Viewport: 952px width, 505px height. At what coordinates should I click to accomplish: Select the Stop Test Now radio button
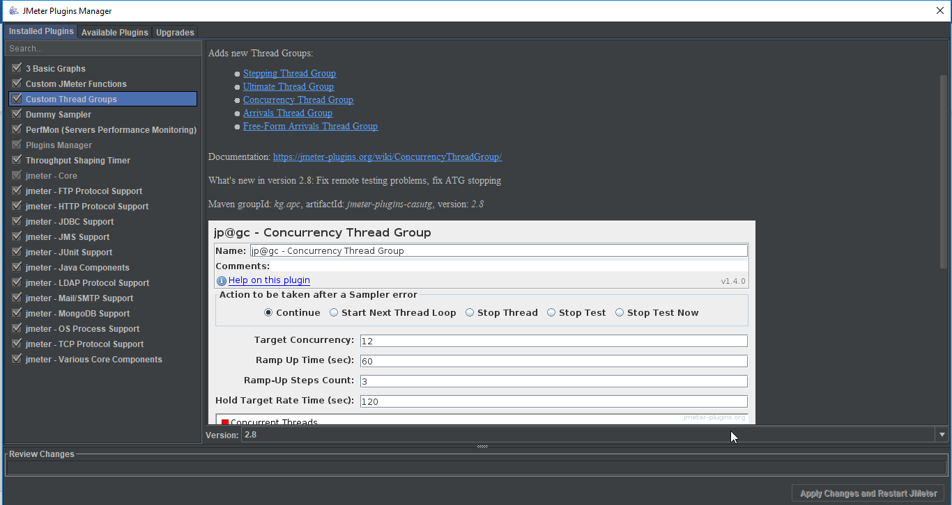click(x=619, y=313)
